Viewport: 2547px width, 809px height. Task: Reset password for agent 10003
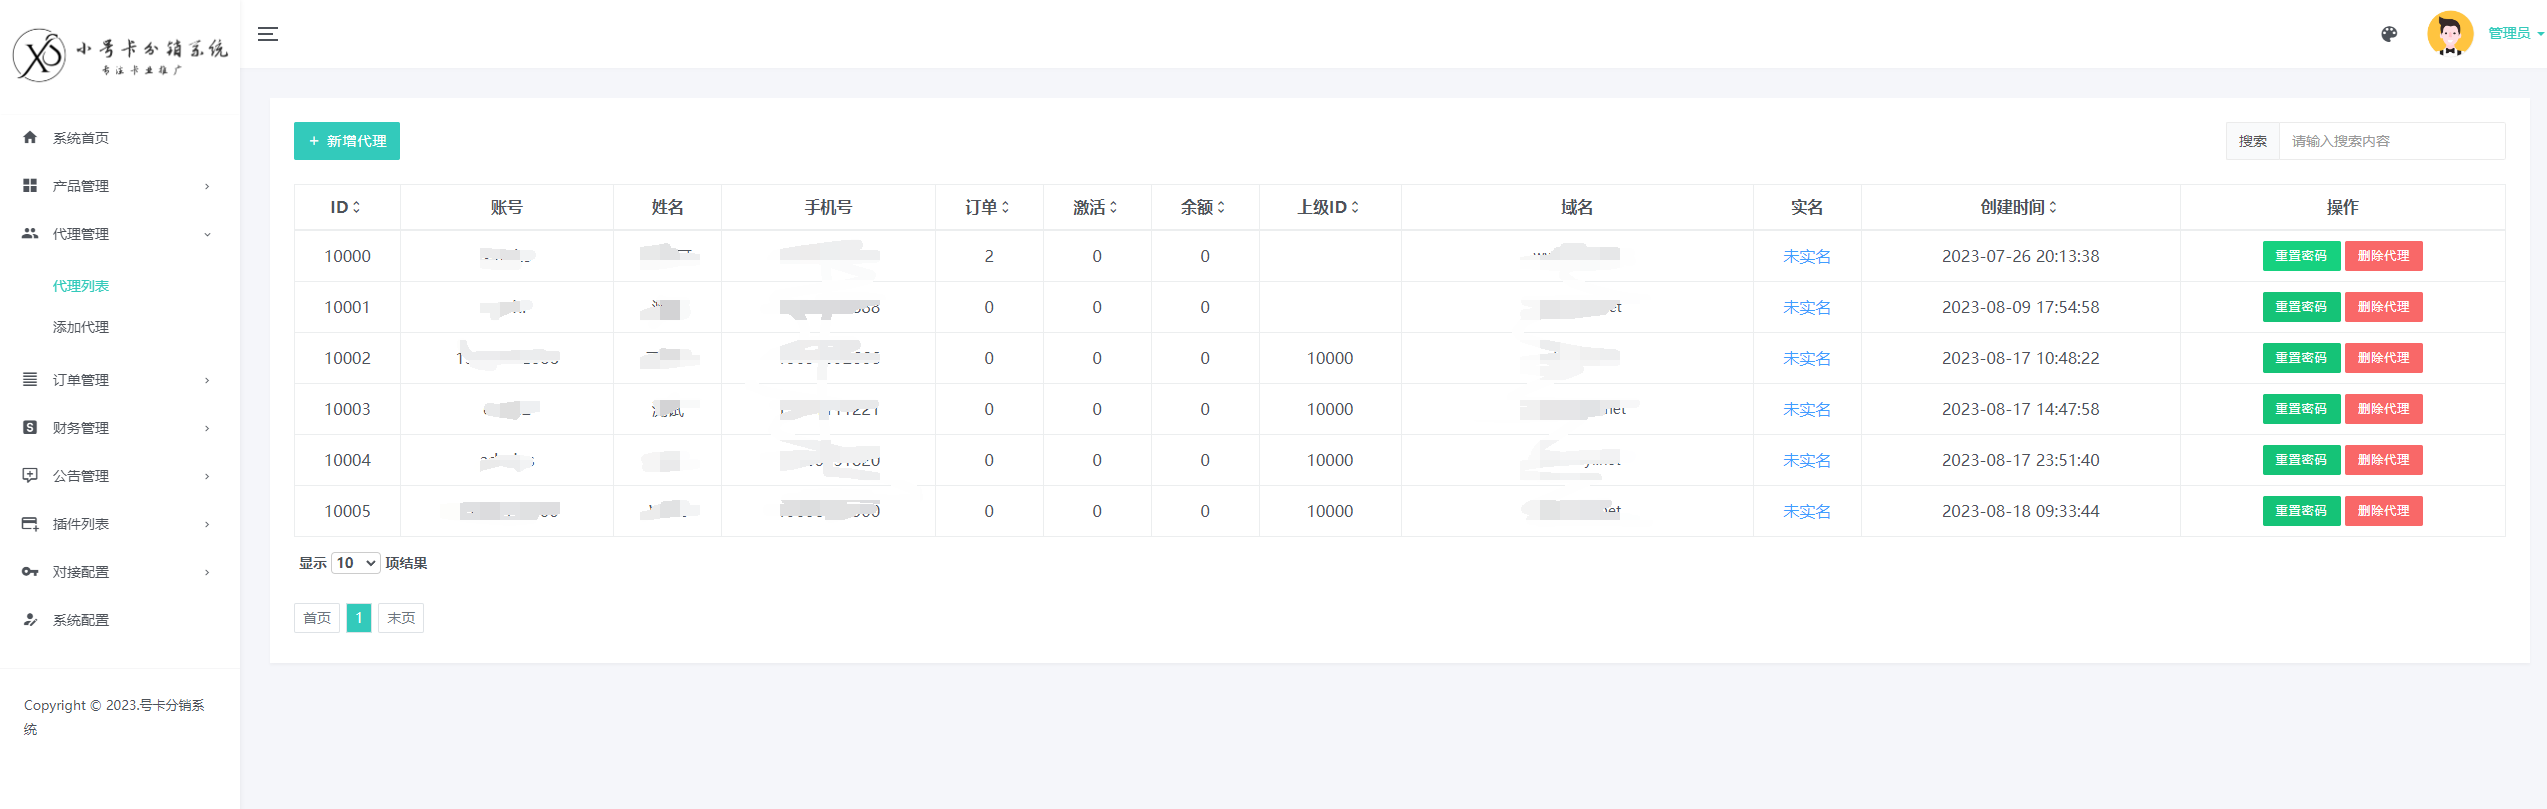pyautogui.click(x=2301, y=409)
